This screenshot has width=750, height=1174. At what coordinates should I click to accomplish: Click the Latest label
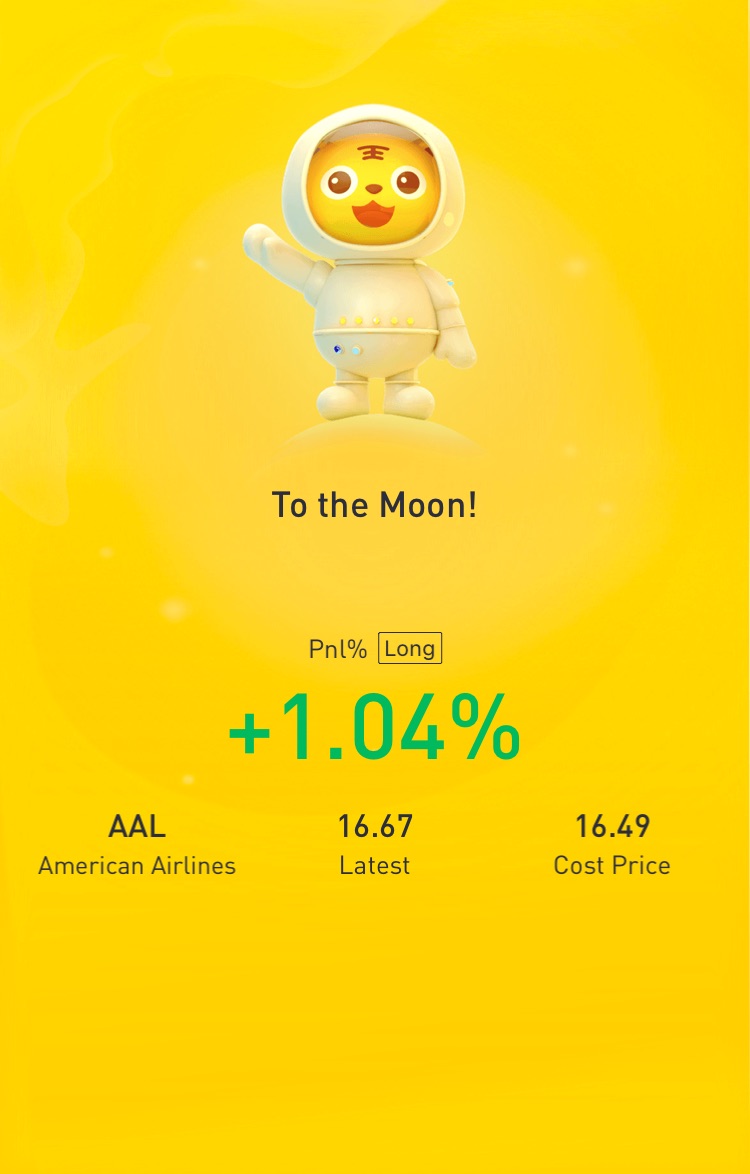point(375,866)
